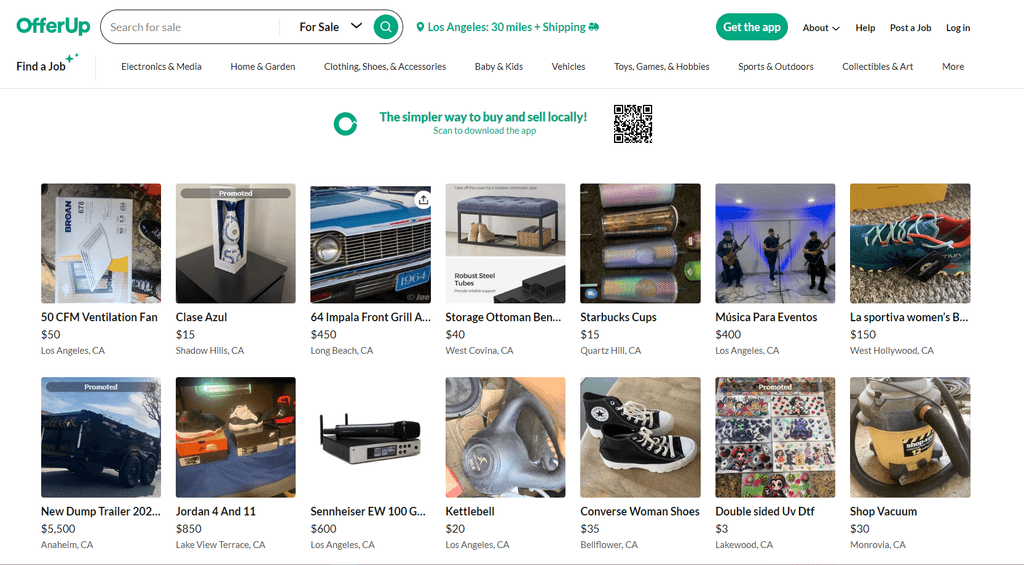
Task: Select the Electronics & Media category
Action: (161, 67)
